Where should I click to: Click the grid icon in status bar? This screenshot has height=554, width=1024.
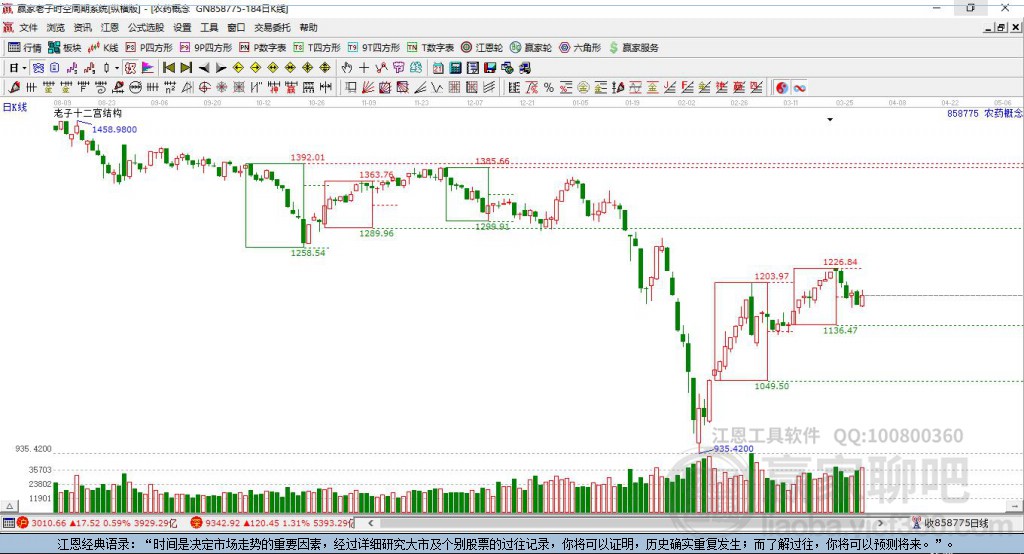coord(8,523)
